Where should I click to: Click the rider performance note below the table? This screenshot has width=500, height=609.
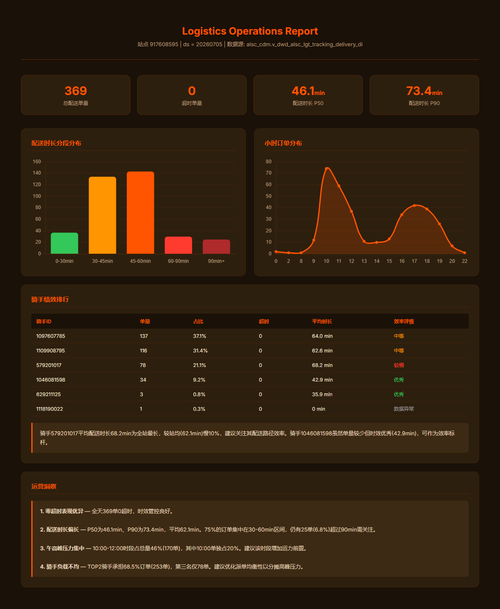[x=250, y=438]
